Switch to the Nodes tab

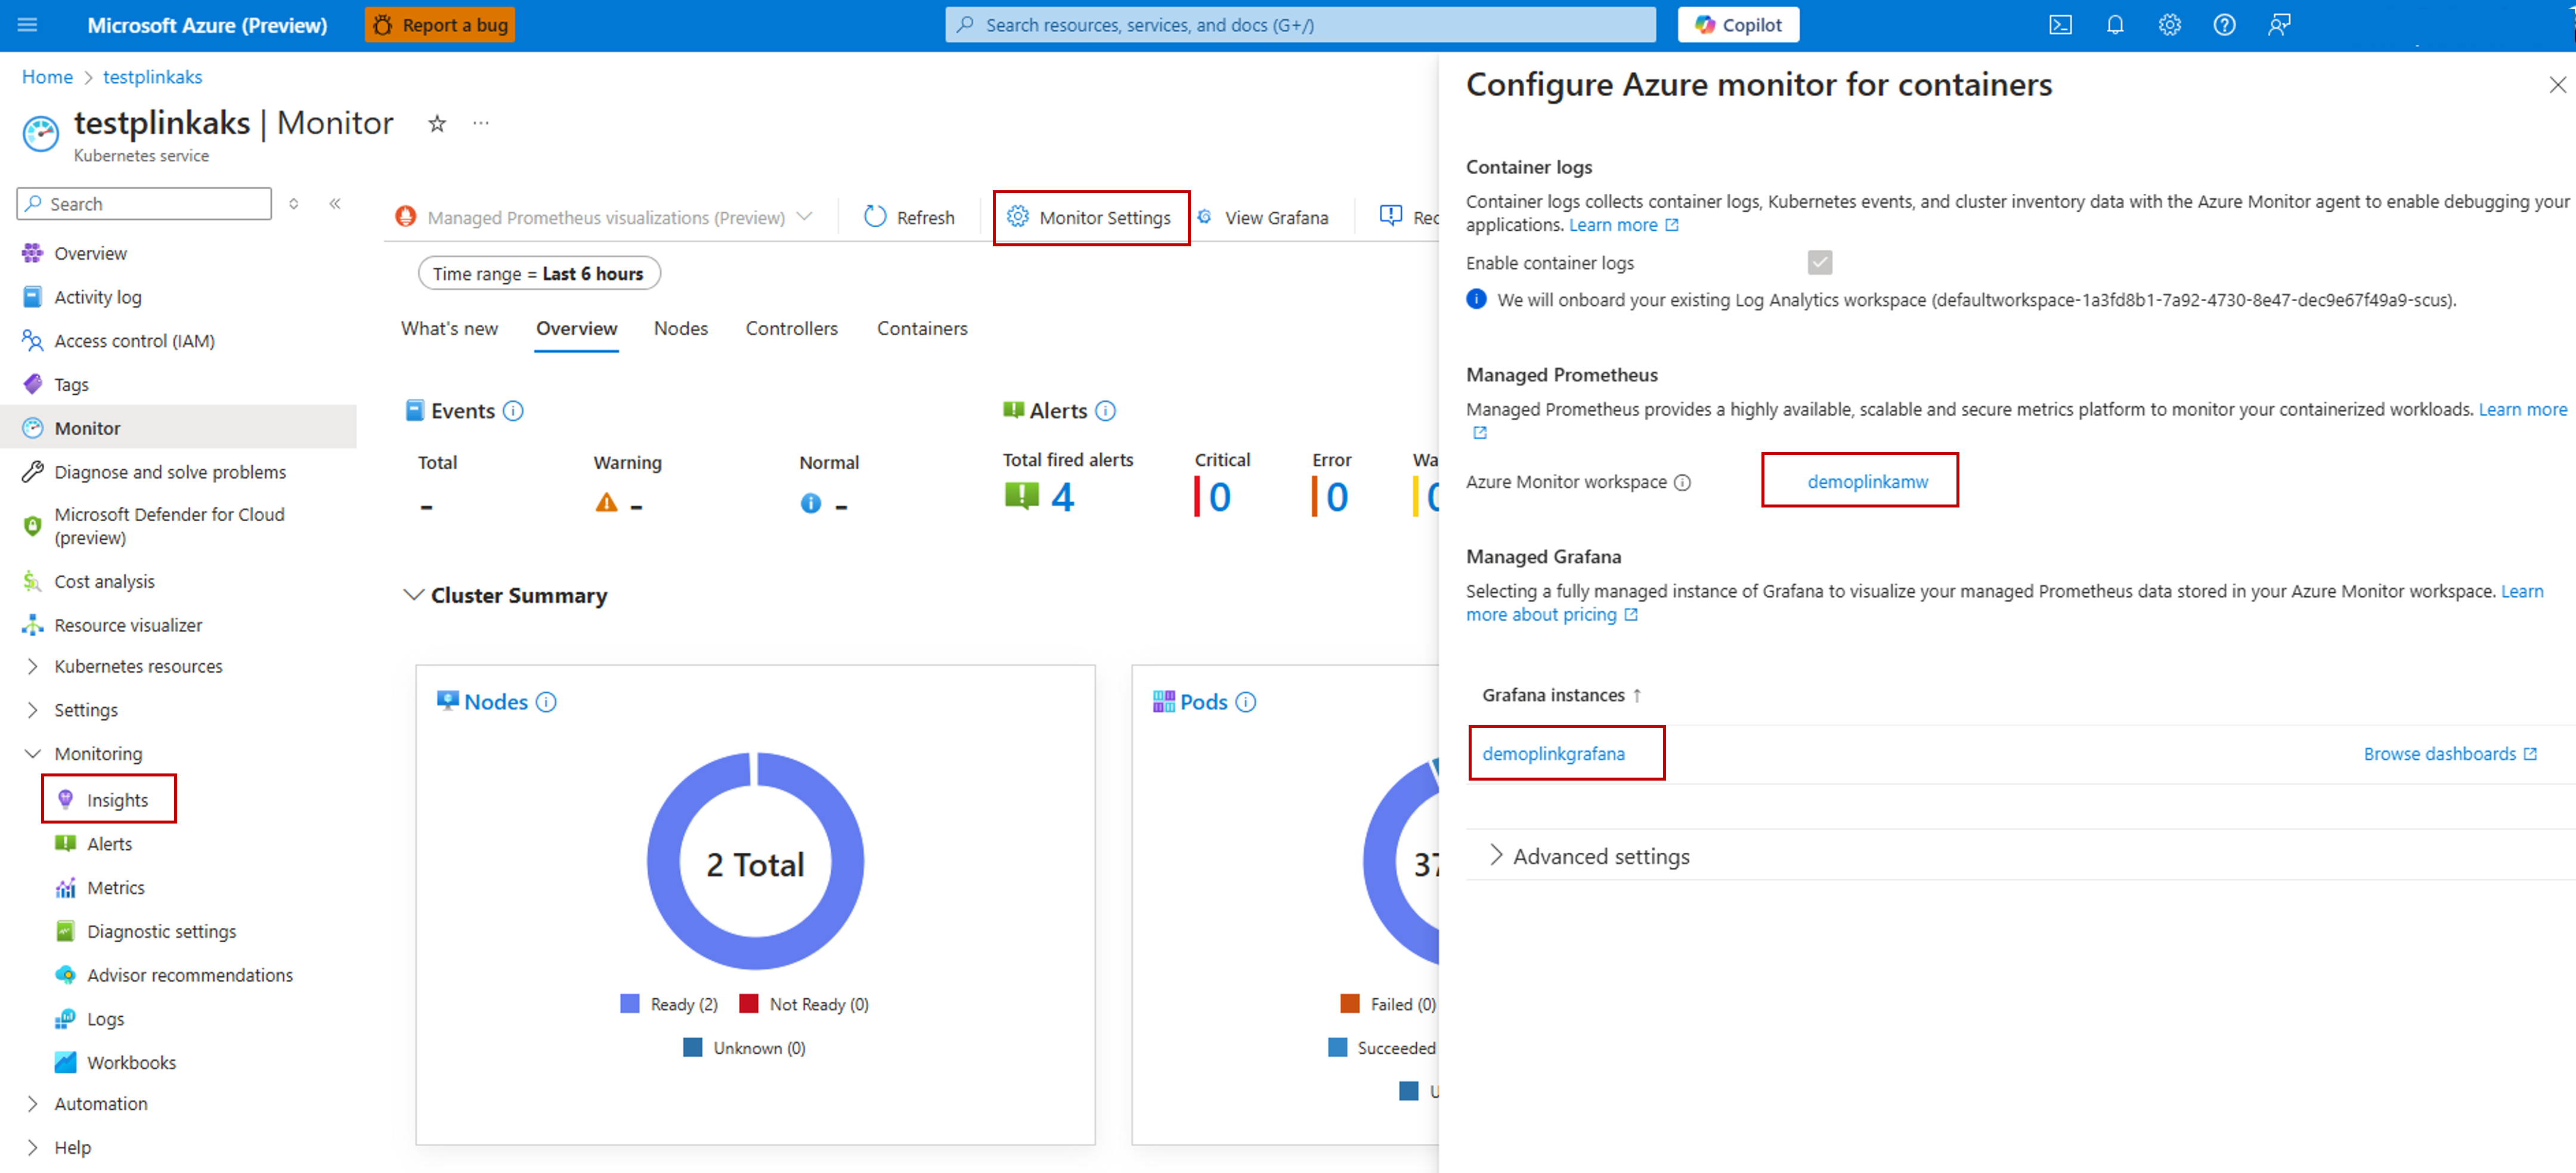(680, 329)
